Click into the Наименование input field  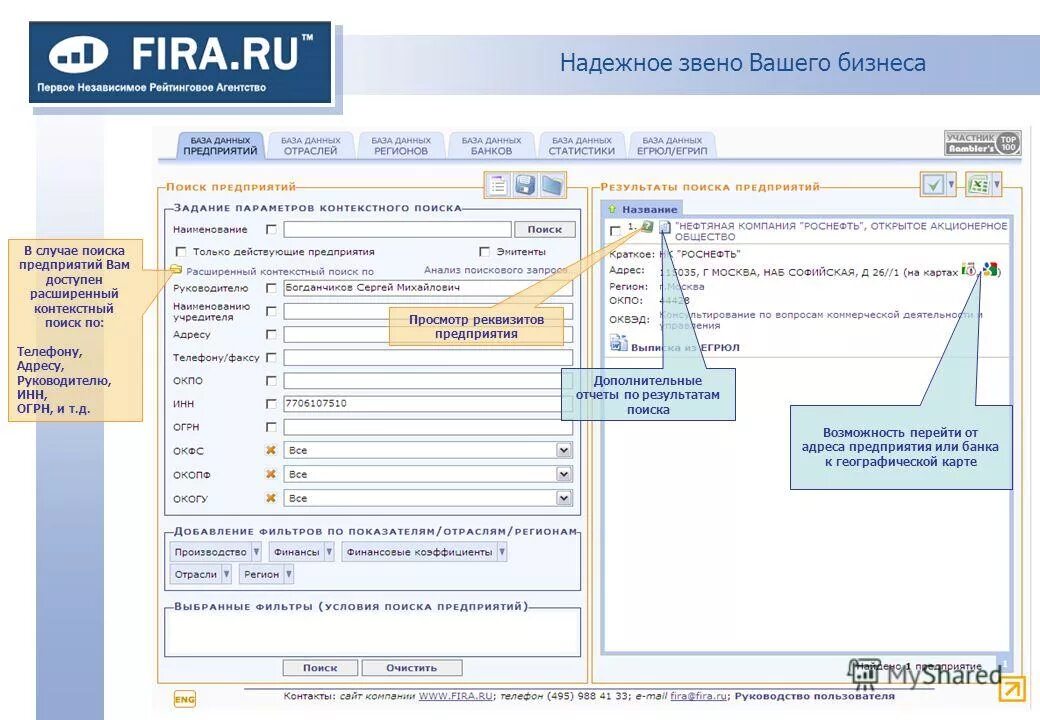tap(397, 229)
